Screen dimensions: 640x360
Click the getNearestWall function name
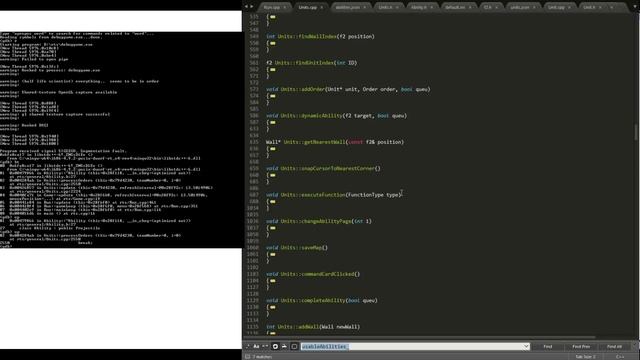[x=325, y=142]
